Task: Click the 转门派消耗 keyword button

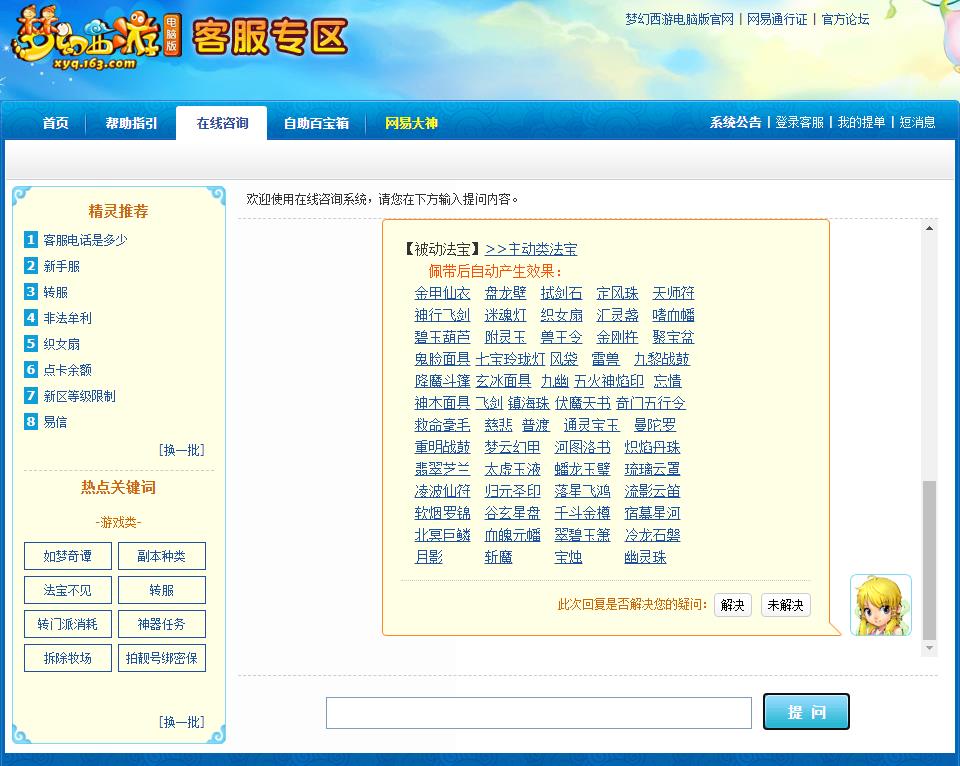Action: pos(68,624)
